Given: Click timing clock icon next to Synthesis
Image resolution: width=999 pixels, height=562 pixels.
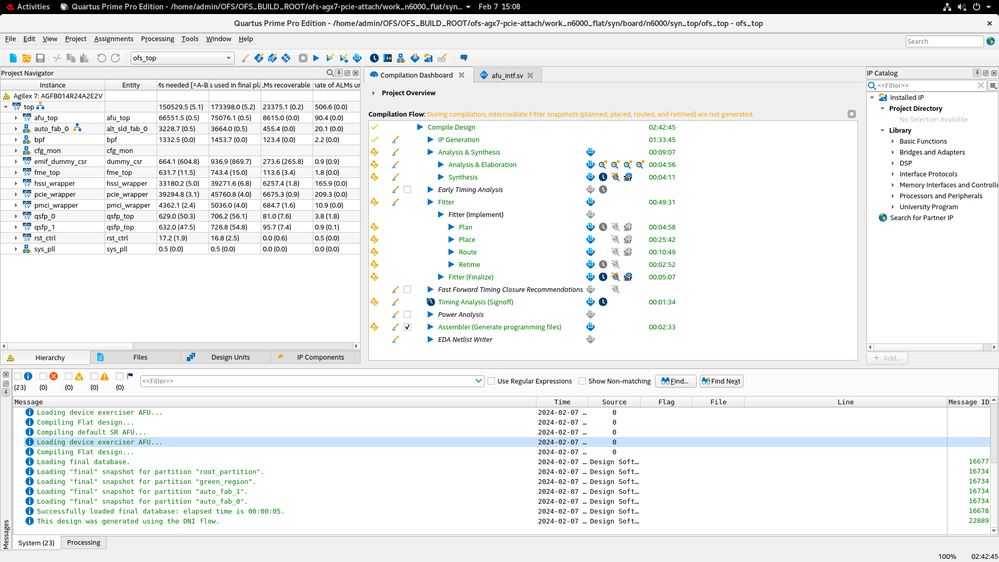Looking at the screenshot, I should pos(603,177).
